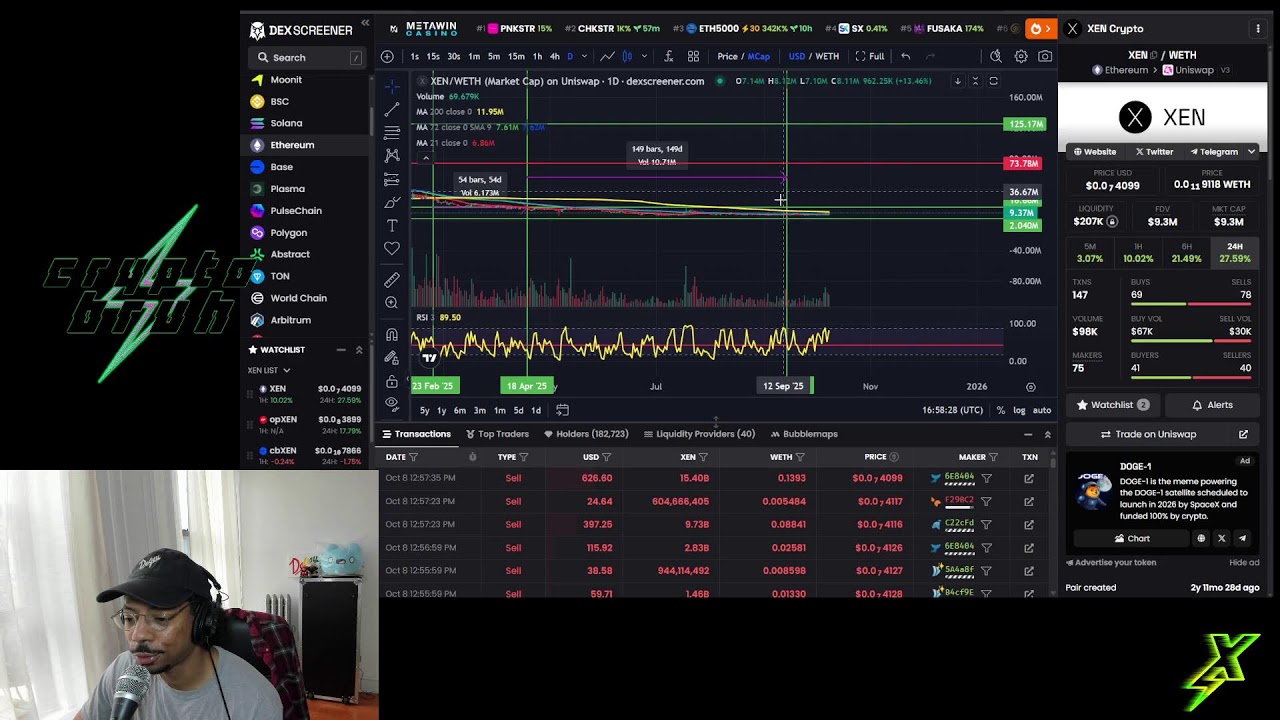
Task: Click the quick search magnifier on chart toolbar
Action: [995, 56]
